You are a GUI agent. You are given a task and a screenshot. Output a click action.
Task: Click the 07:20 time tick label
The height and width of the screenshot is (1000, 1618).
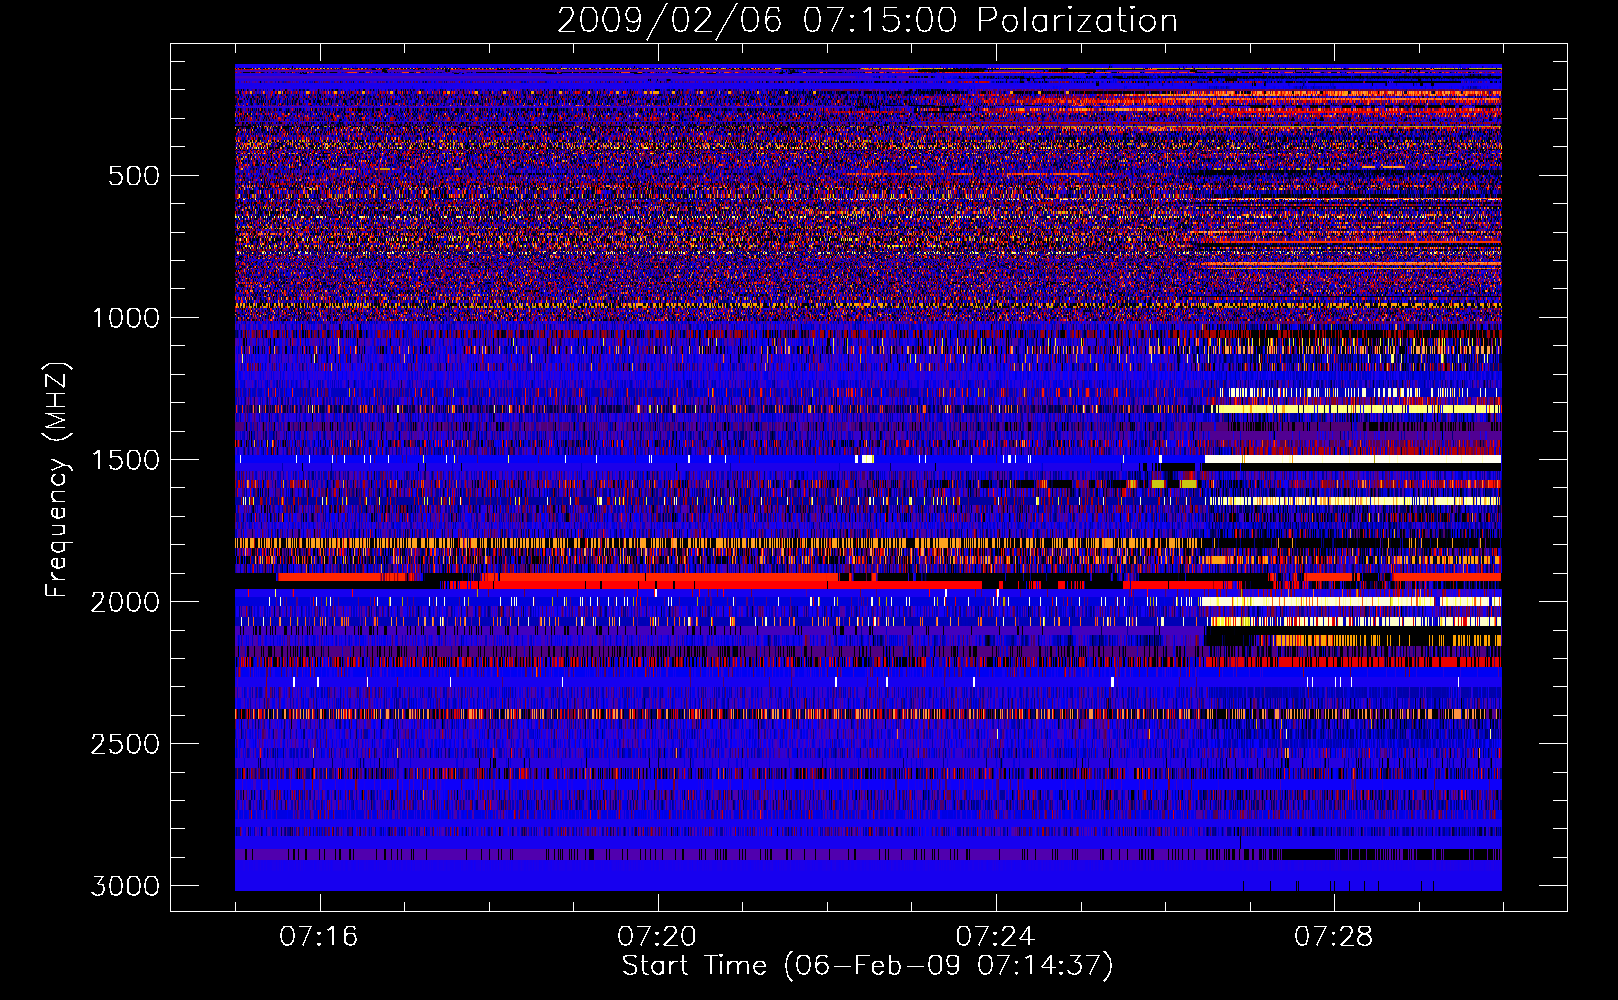(x=657, y=936)
